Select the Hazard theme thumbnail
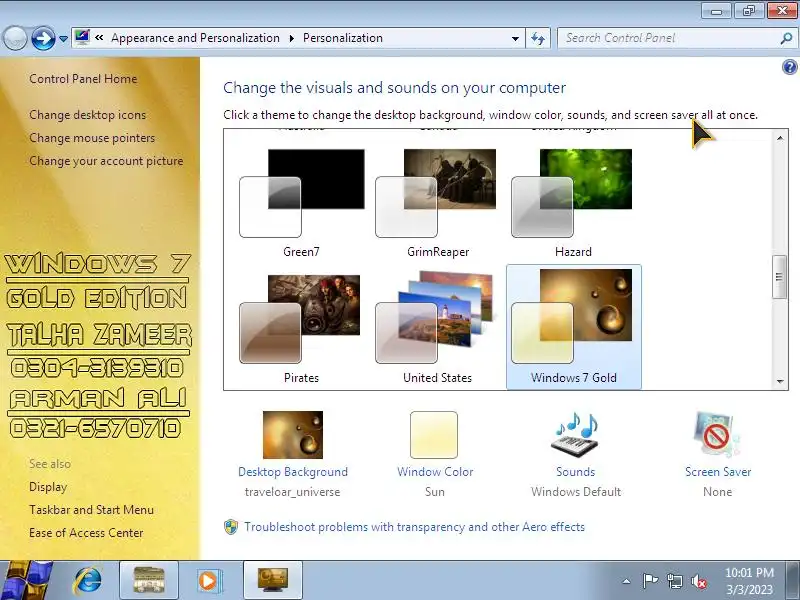This screenshot has width=800, height=600. tap(573, 193)
